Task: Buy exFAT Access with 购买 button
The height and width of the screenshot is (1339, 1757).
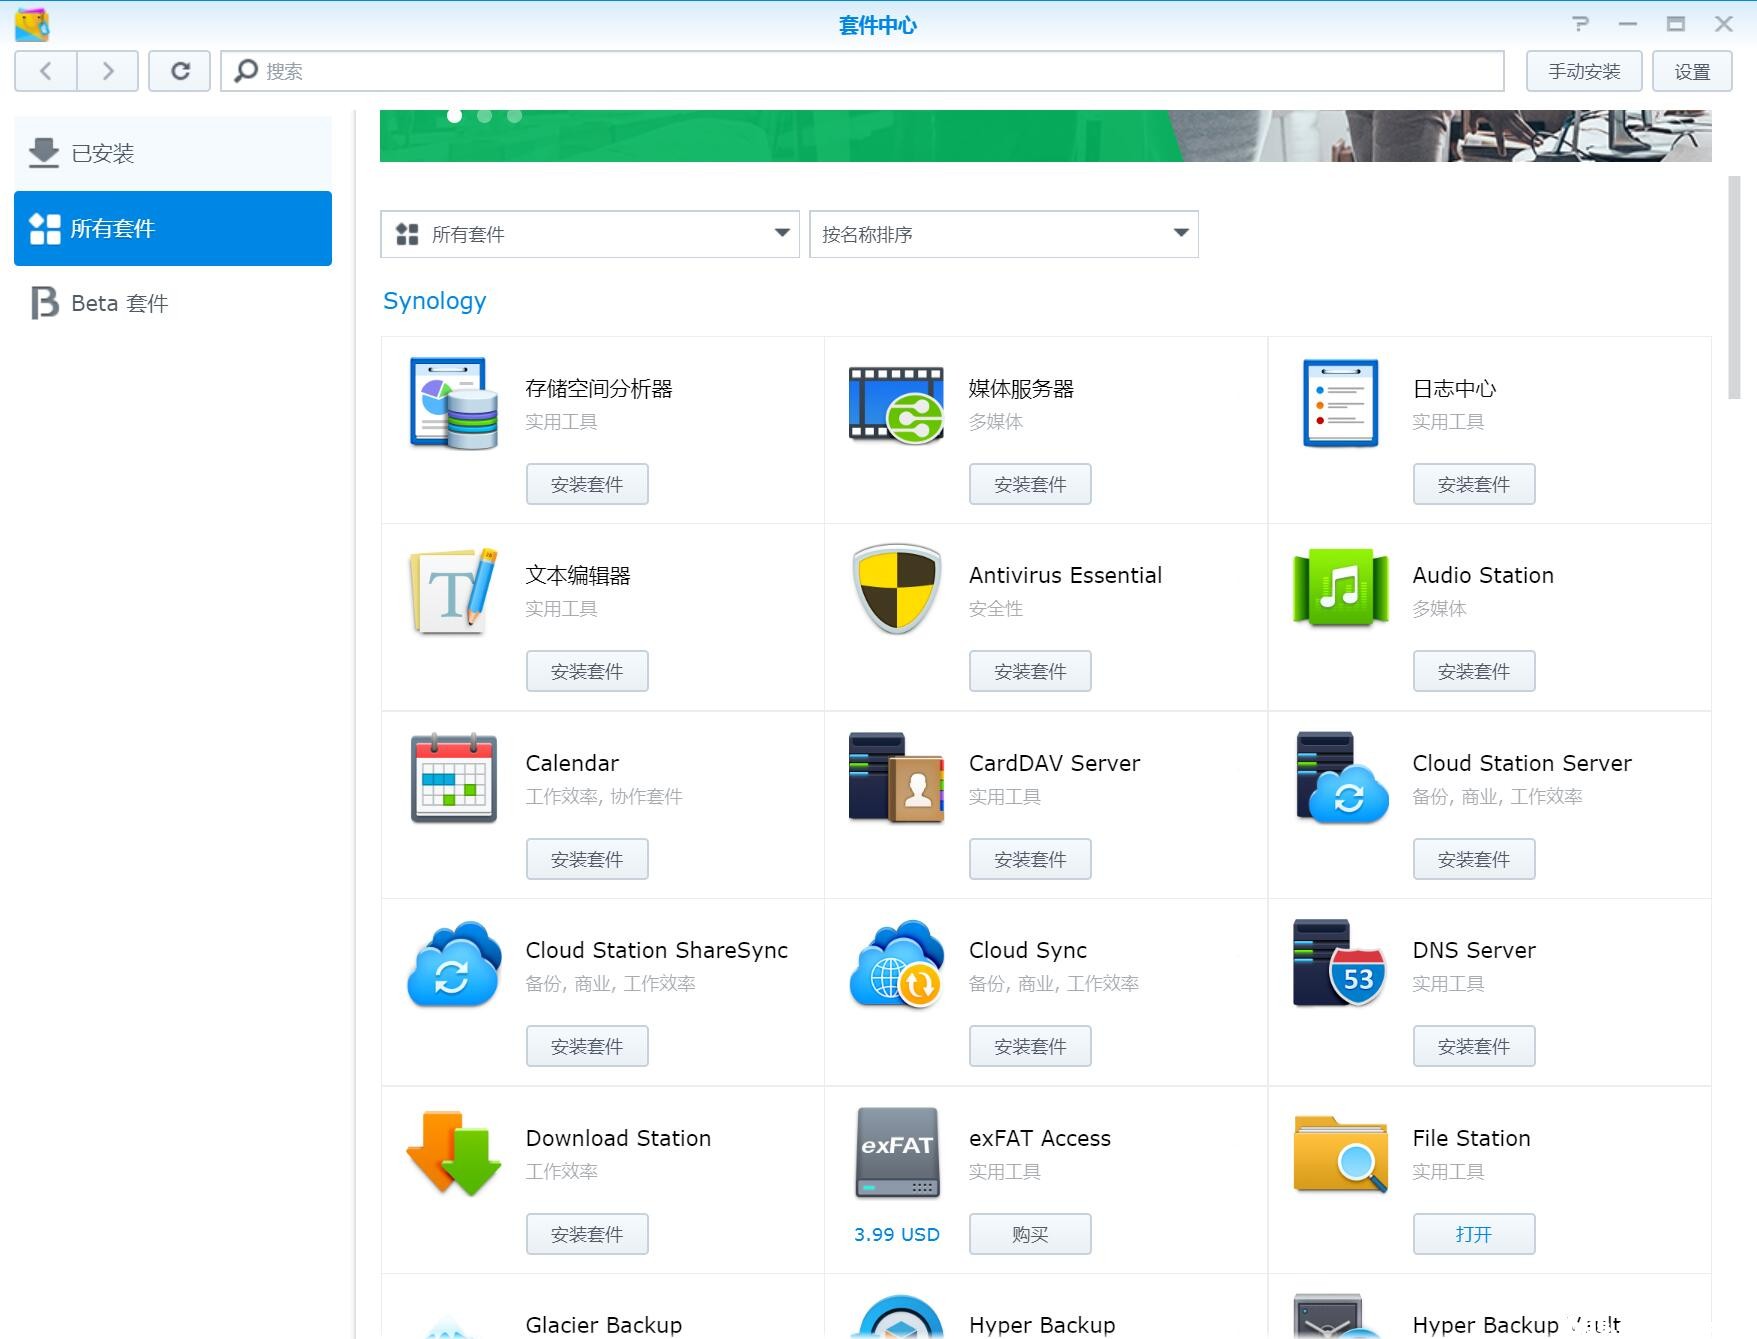Action: 1030,1234
